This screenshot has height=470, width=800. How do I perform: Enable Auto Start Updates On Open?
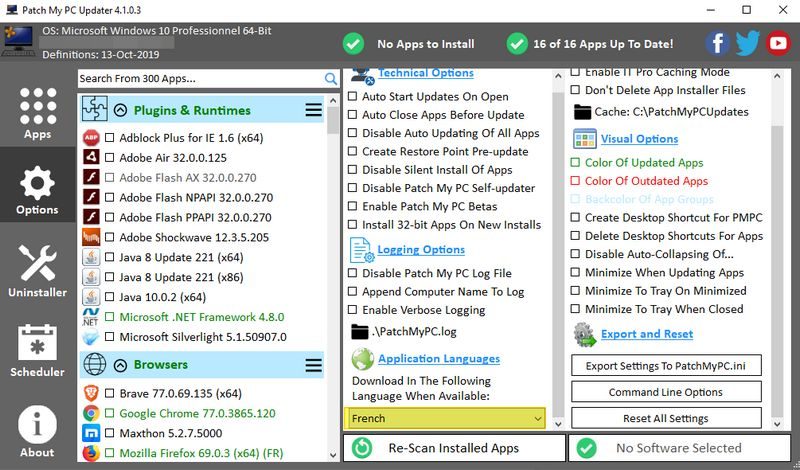[353, 97]
